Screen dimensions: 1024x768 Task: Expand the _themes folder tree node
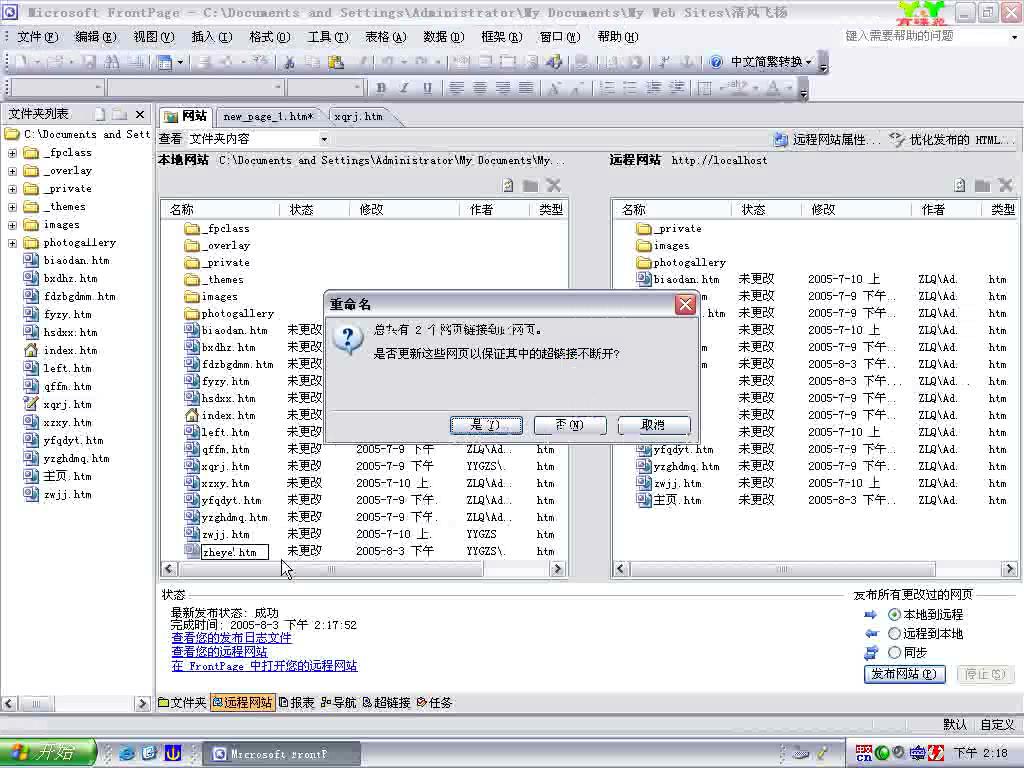click(x=12, y=207)
